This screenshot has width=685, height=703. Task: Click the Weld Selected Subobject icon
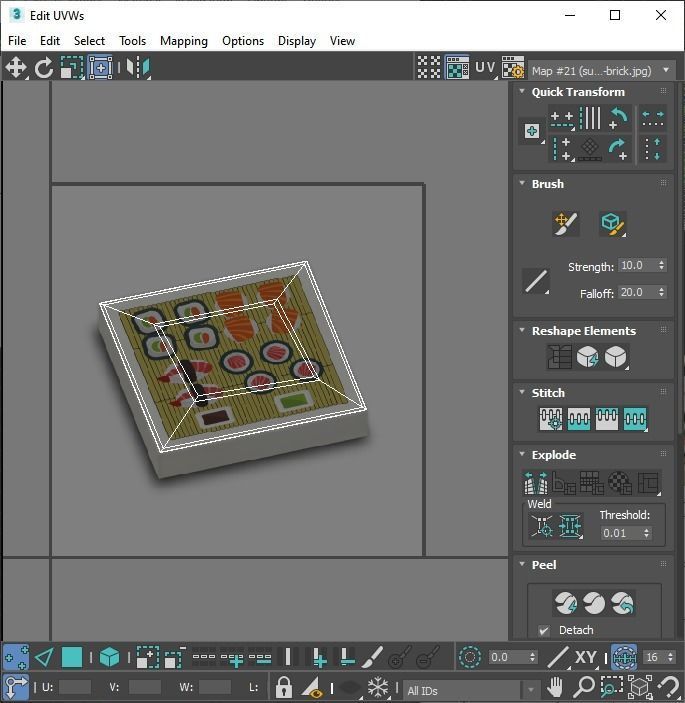(x=570, y=526)
